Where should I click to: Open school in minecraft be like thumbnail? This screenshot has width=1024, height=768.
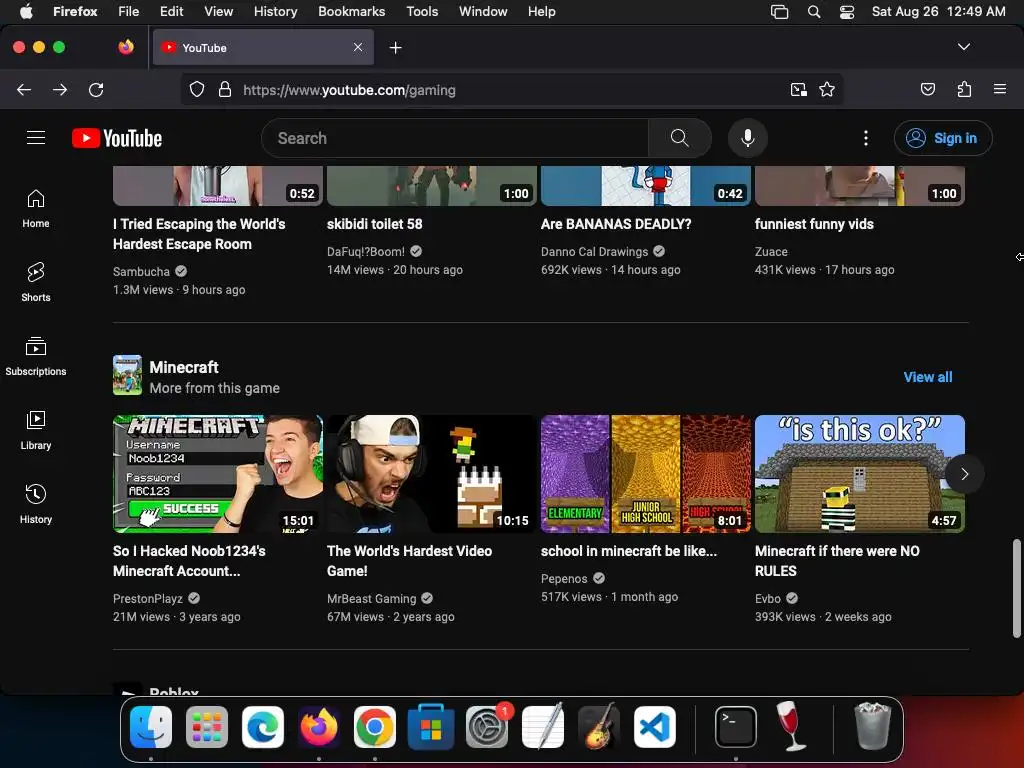(646, 474)
